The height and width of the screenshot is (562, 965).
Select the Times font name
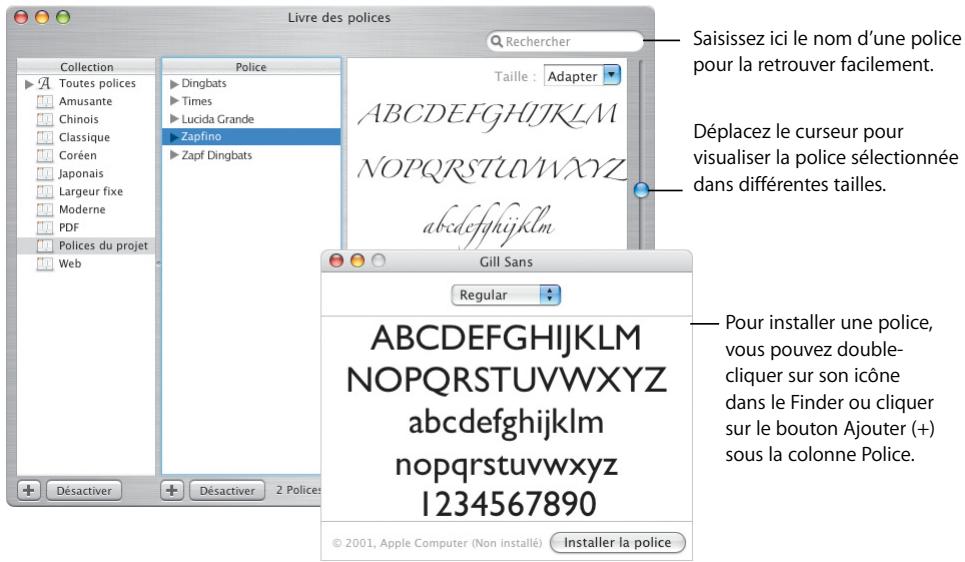tap(197, 101)
